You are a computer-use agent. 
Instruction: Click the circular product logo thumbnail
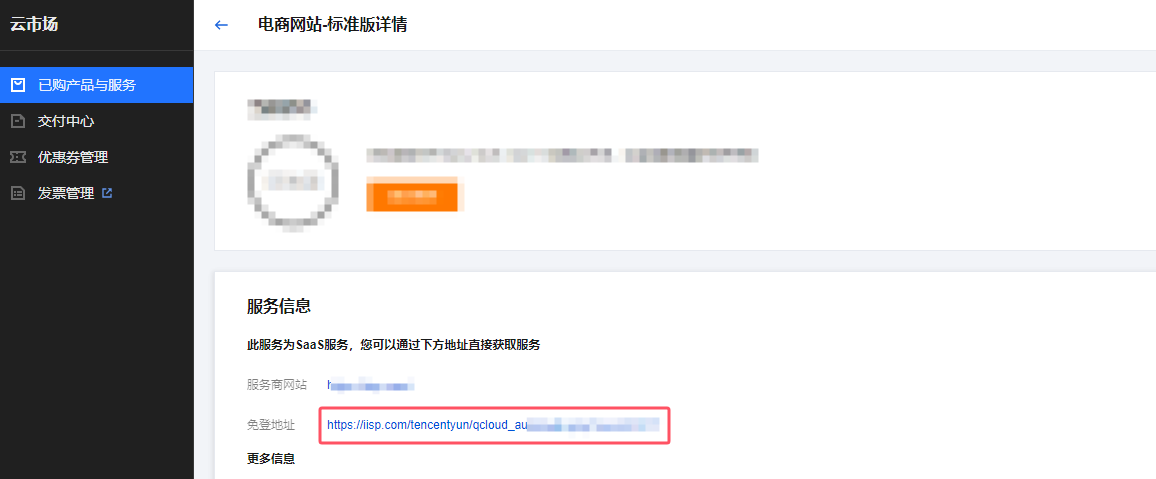coord(293,181)
